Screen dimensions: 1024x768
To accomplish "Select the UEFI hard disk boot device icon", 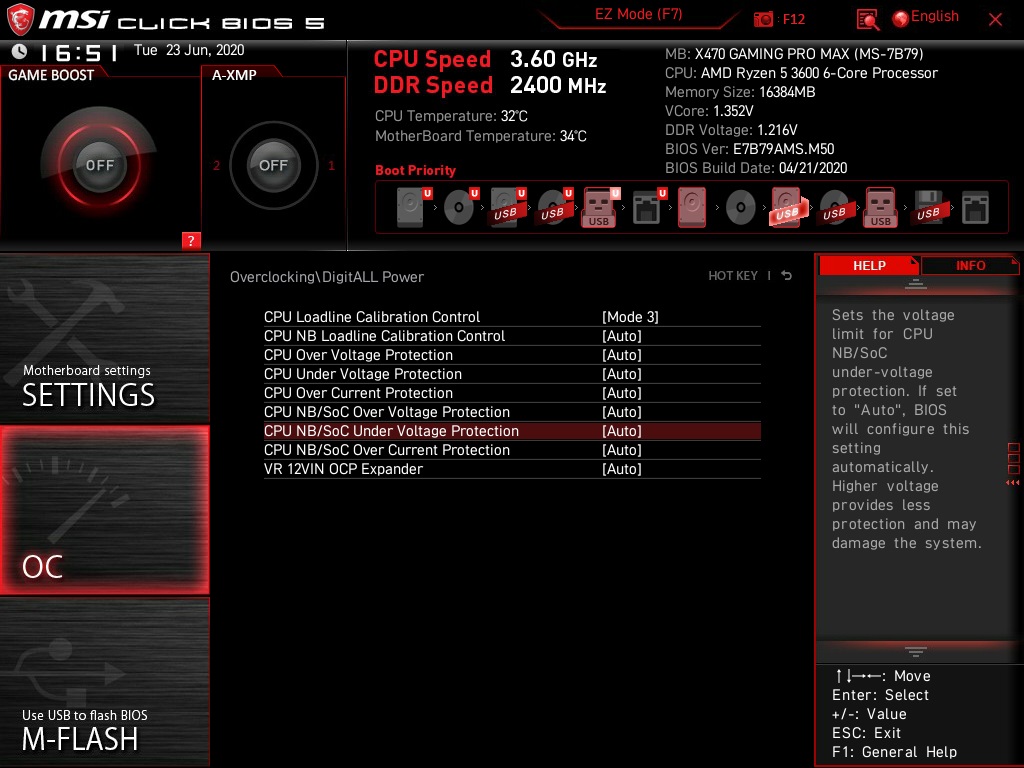I will click(x=414, y=207).
